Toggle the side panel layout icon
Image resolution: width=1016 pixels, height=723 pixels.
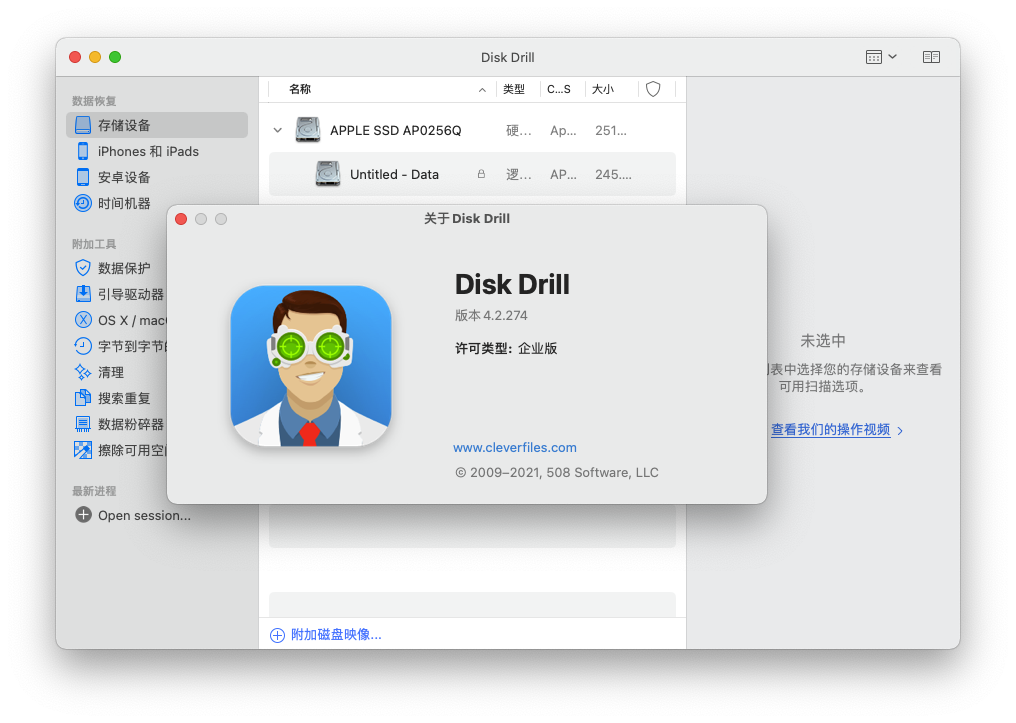point(931,57)
